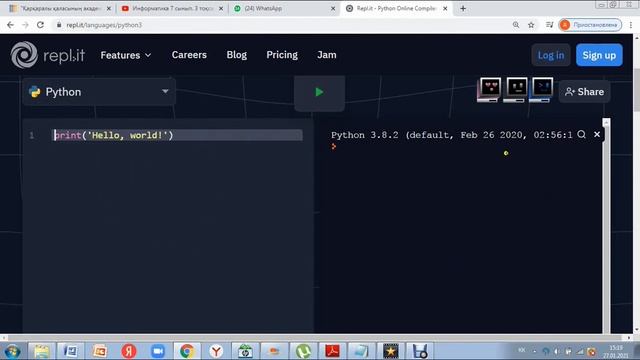Clear the console with the X icon
The height and width of the screenshot is (360, 640).
tap(597, 134)
